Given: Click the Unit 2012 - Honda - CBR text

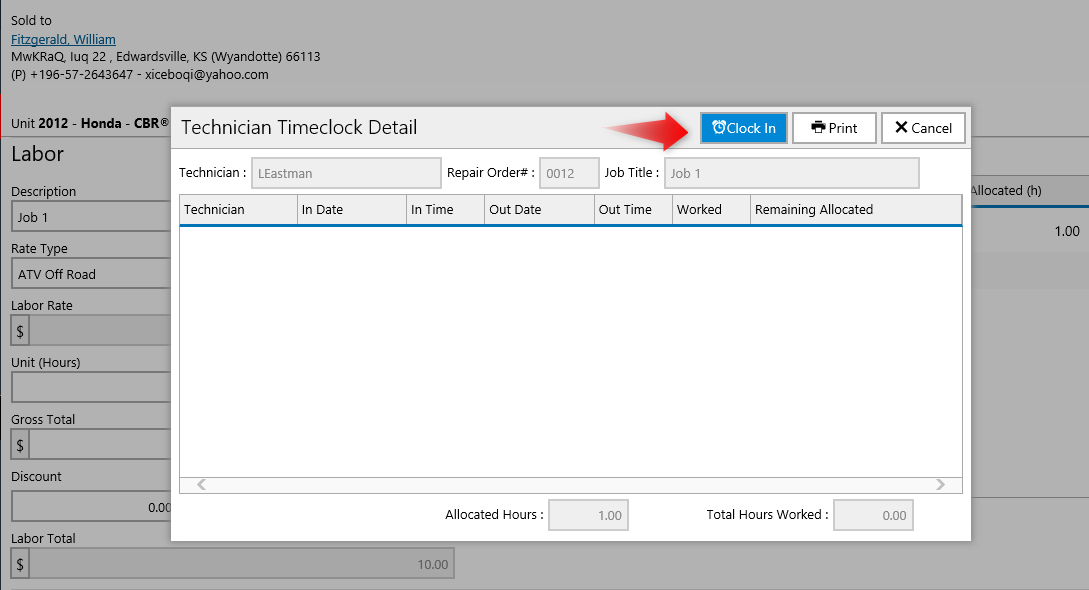Looking at the screenshot, I should [90, 124].
